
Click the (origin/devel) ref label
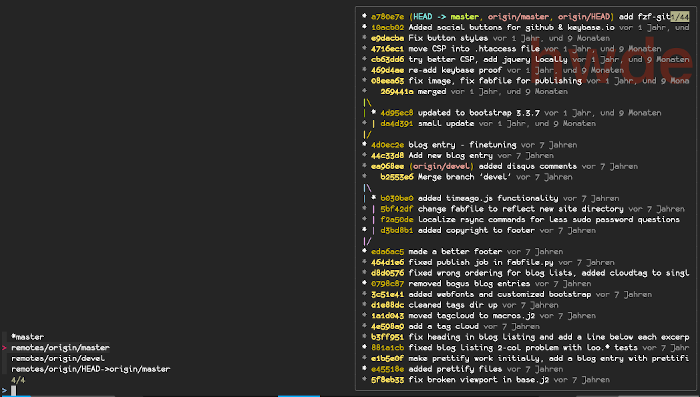(441, 167)
